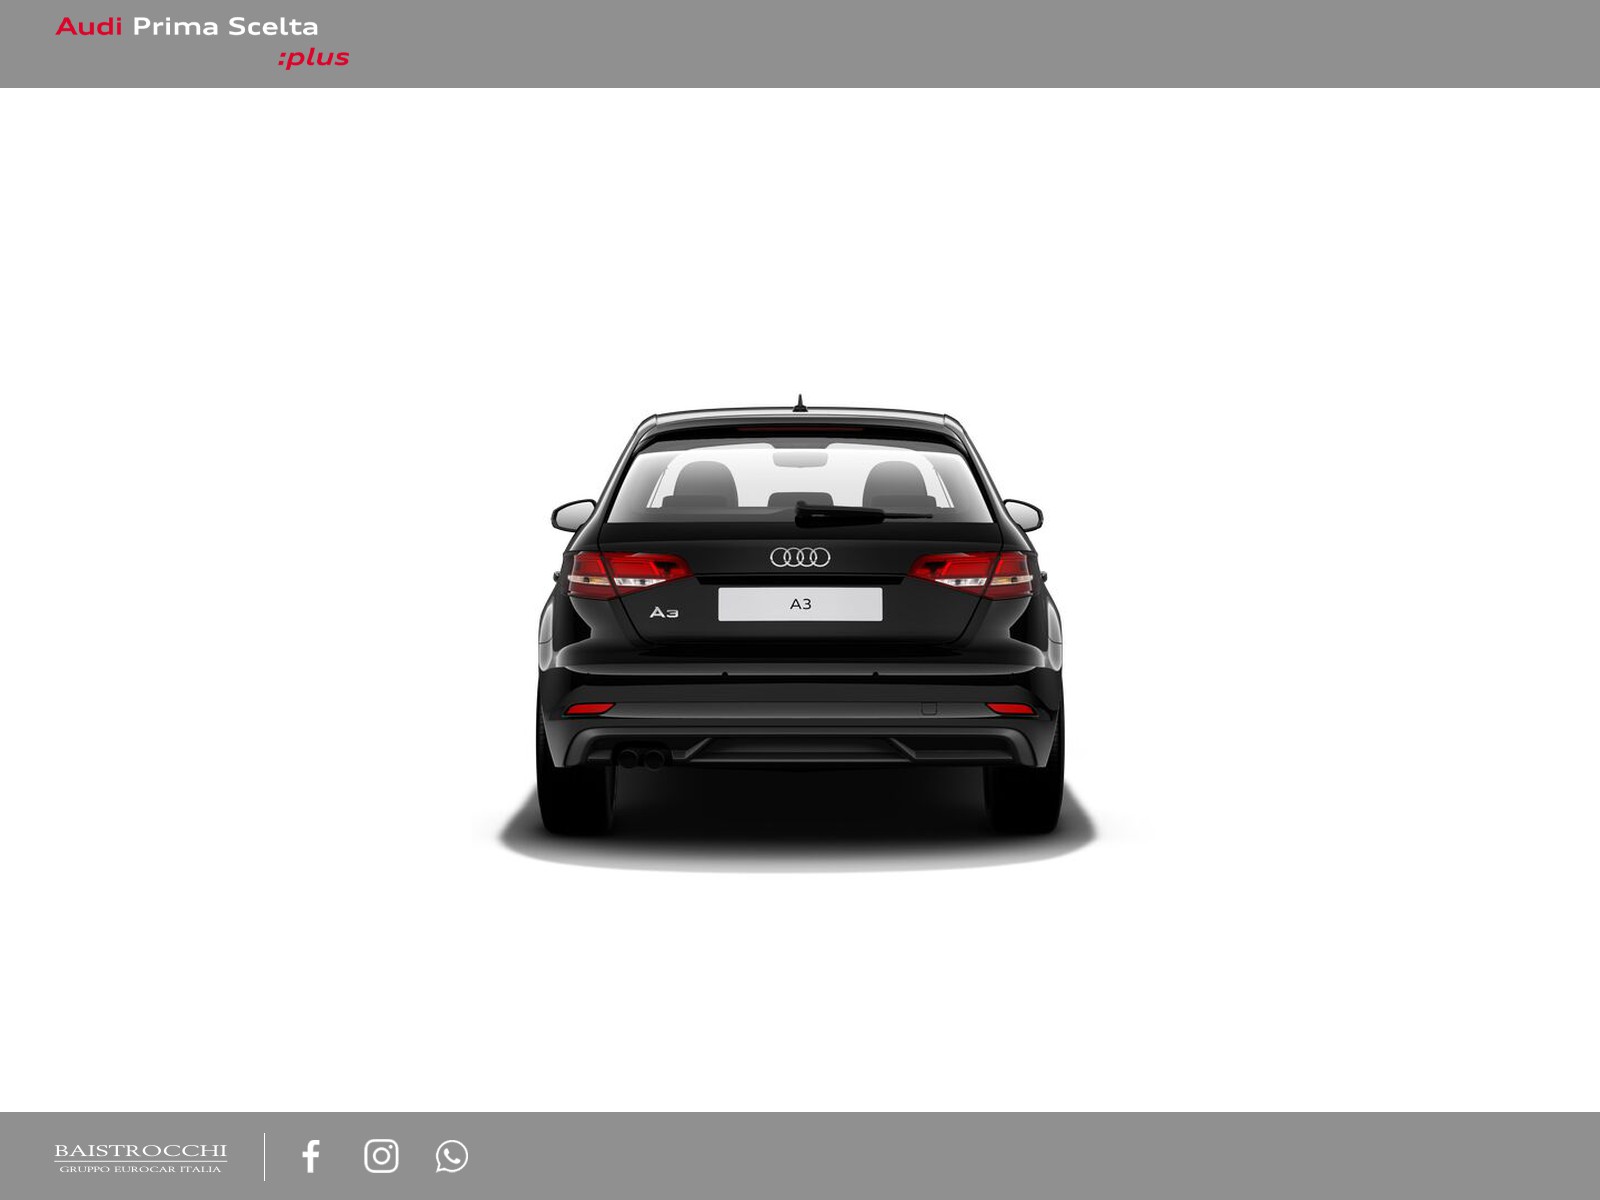Click the black Audi A3 rear image
Image resolution: width=1600 pixels, height=1200 pixels.
click(x=800, y=635)
